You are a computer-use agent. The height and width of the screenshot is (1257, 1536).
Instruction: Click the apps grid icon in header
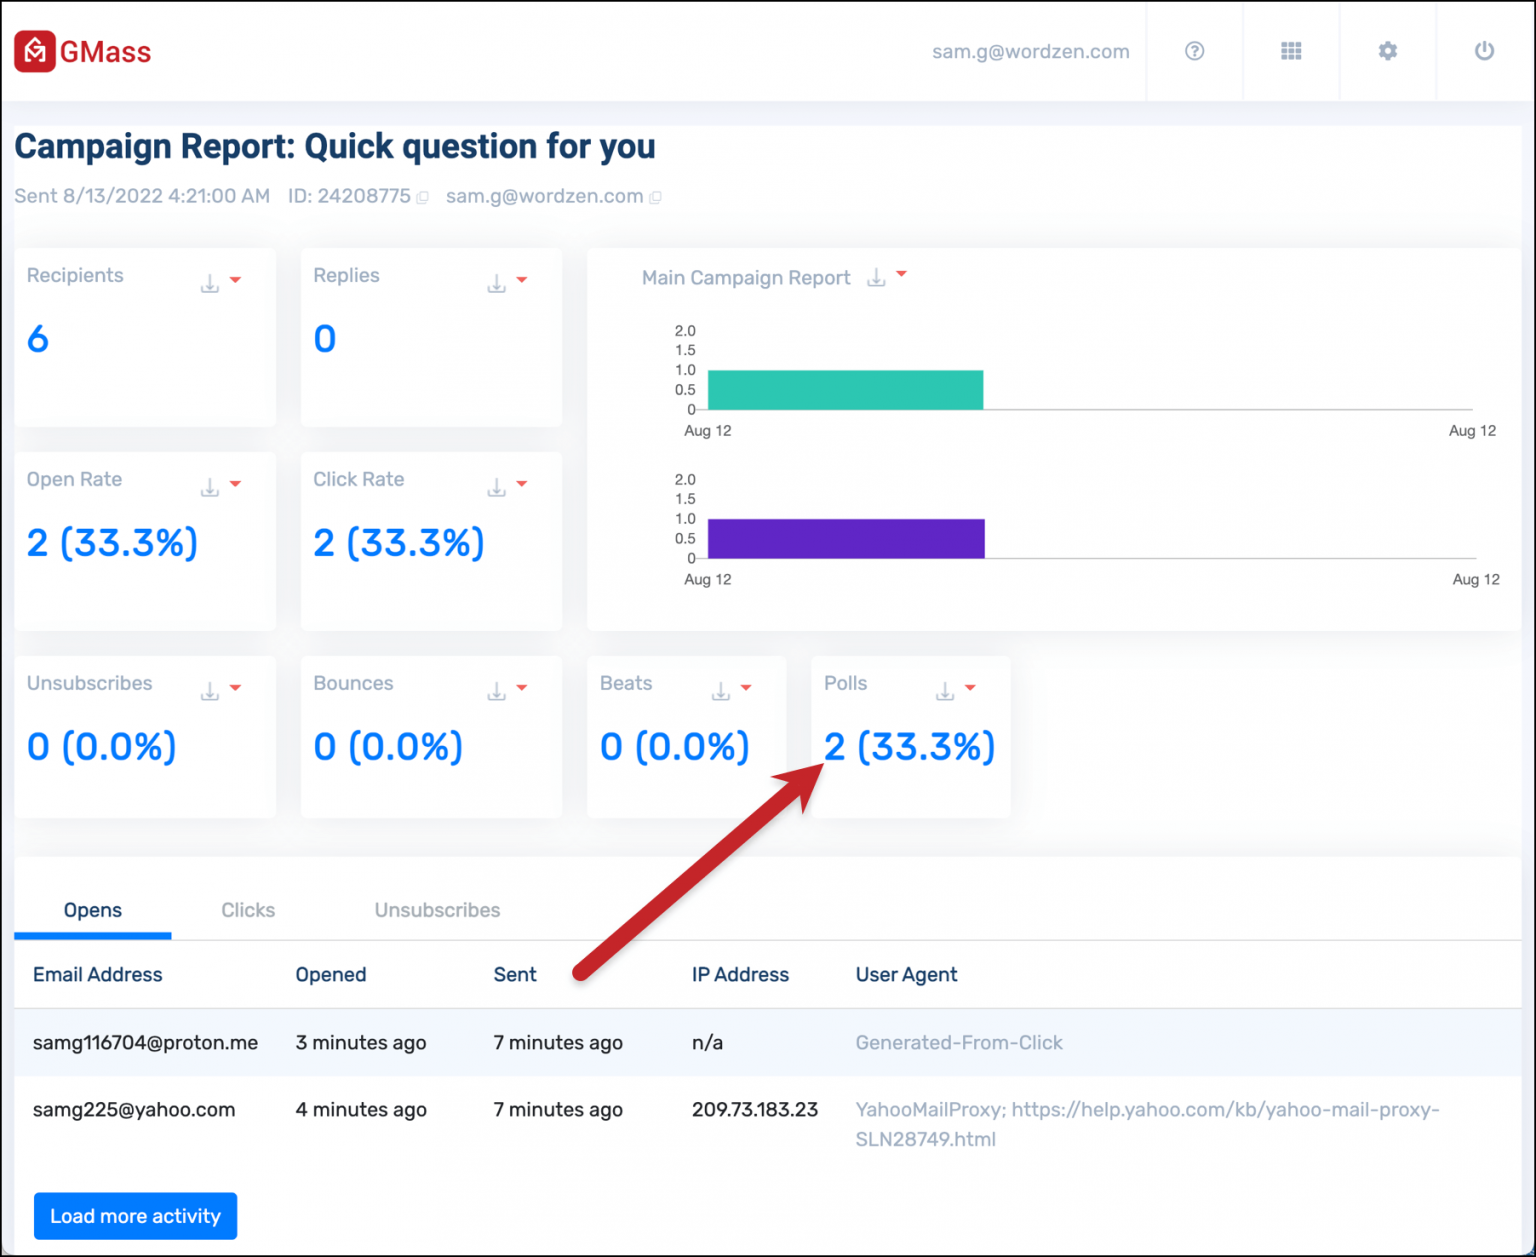tap(1291, 51)
